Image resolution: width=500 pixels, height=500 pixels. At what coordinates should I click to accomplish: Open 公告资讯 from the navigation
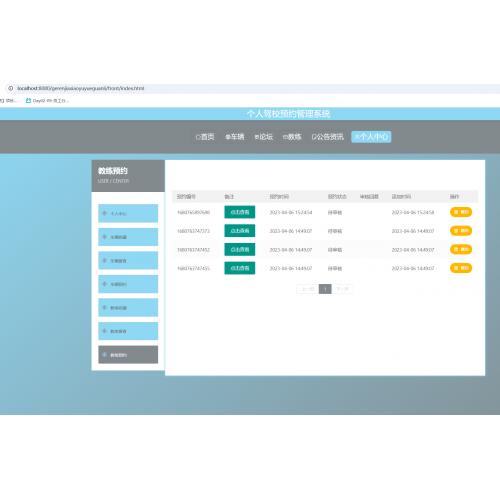(327, 137)
